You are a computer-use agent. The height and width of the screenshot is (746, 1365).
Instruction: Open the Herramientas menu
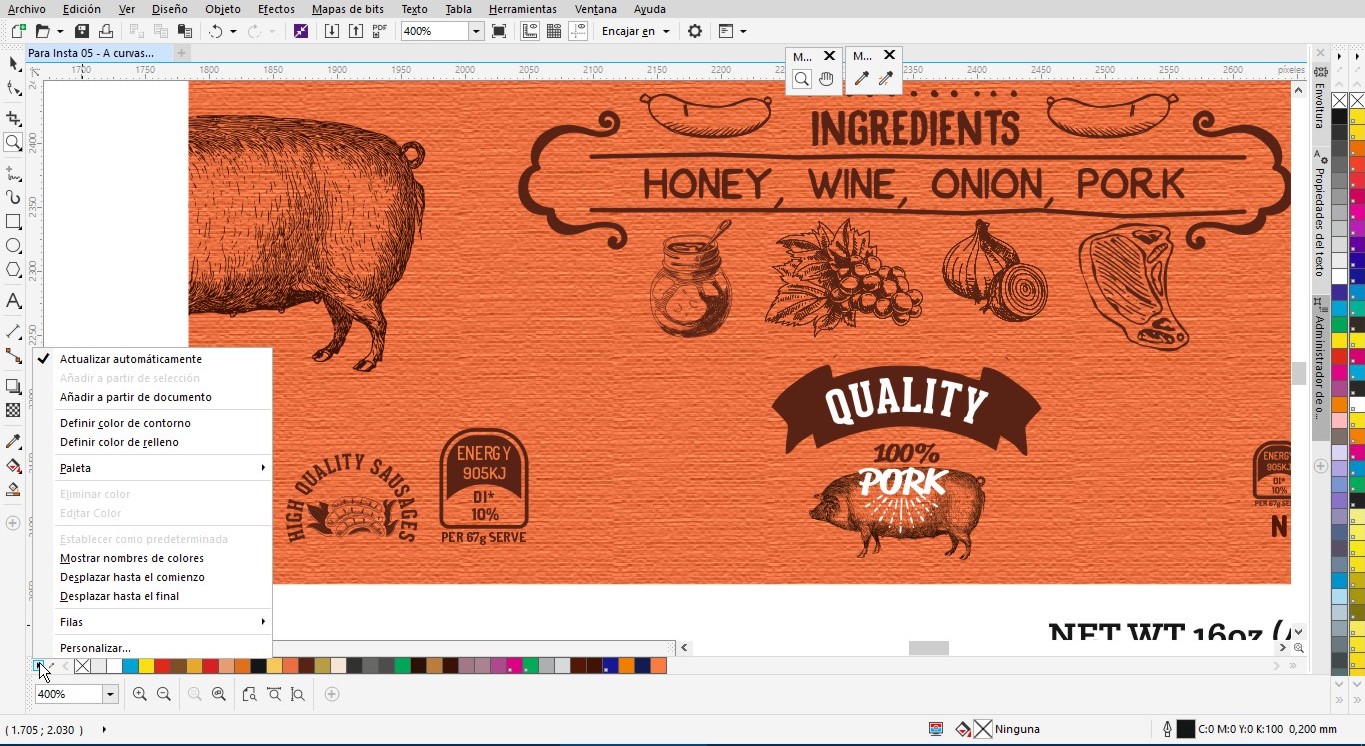(x=522, y=9)
